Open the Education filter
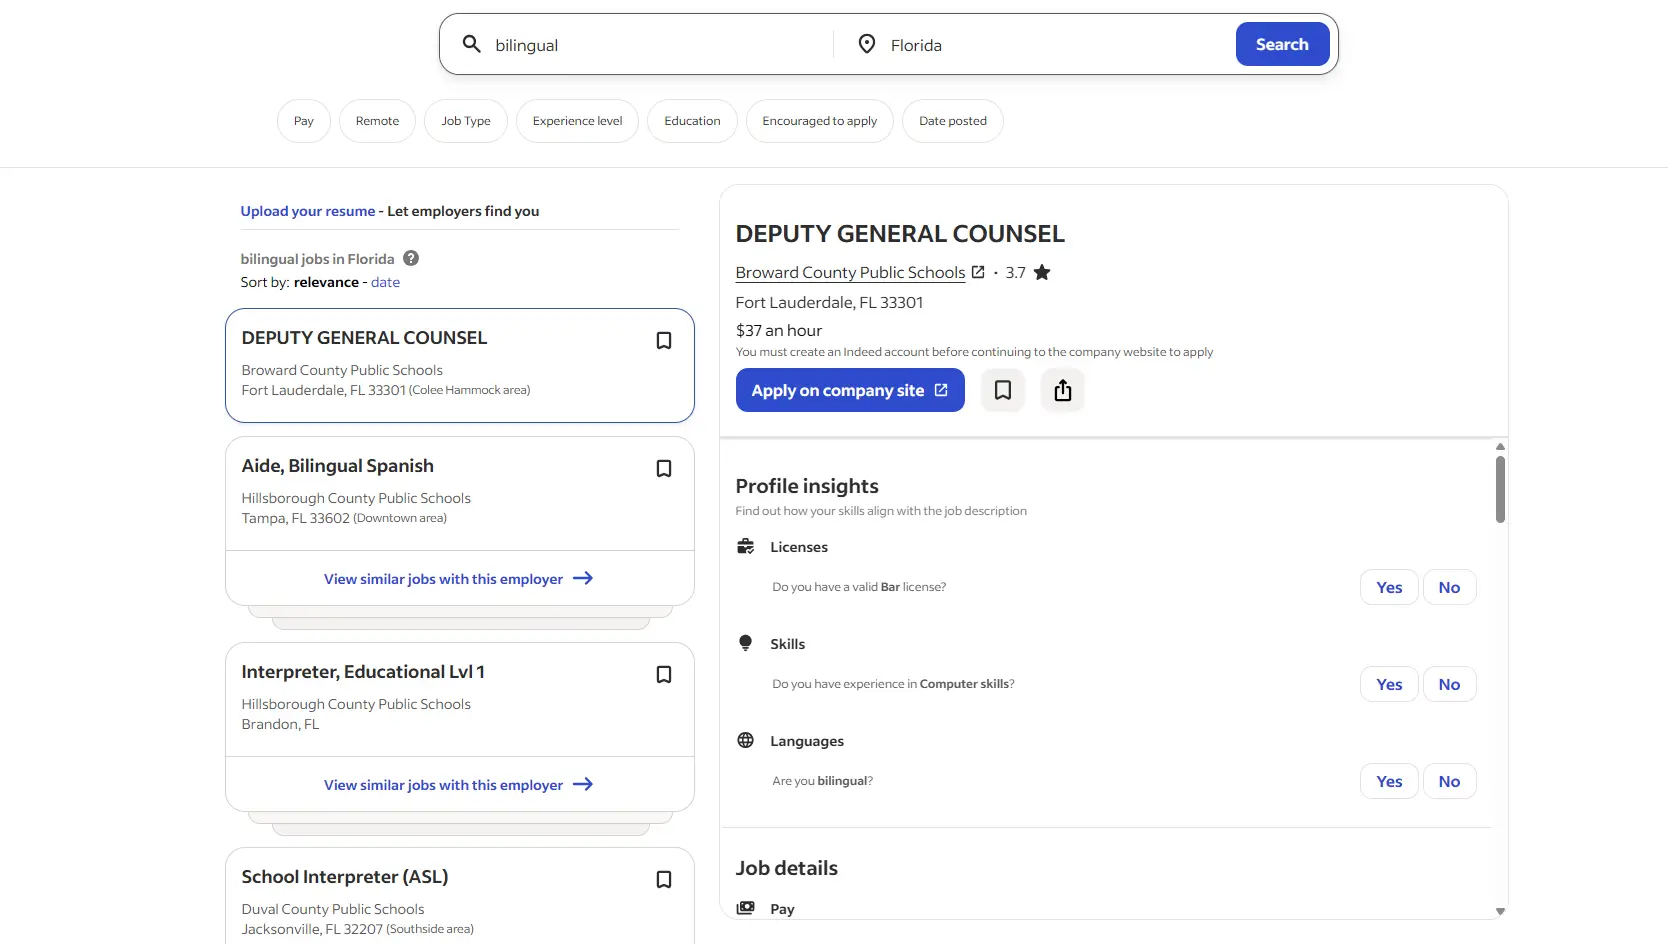 click(x=692, y=121)
